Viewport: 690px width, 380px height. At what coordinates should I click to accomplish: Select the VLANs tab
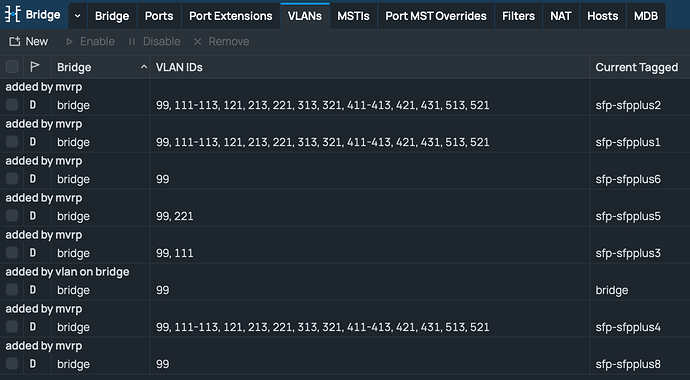click(305, 16)
